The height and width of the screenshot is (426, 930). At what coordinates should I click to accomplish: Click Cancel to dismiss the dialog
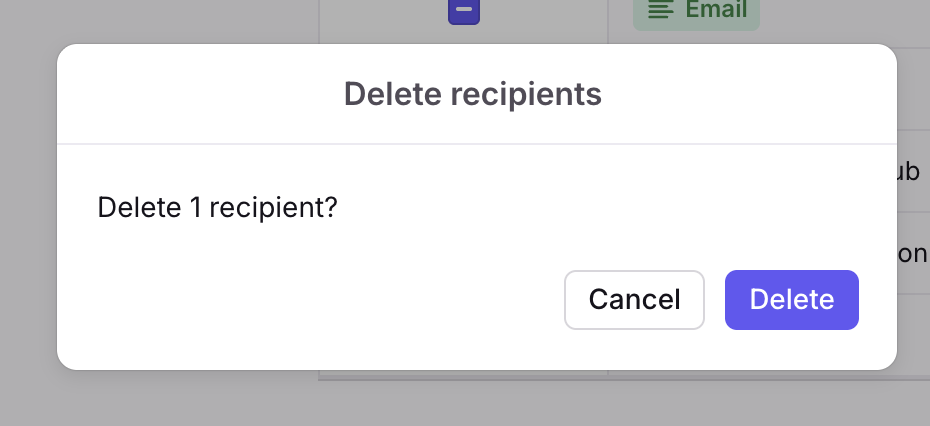click(634, 300)
